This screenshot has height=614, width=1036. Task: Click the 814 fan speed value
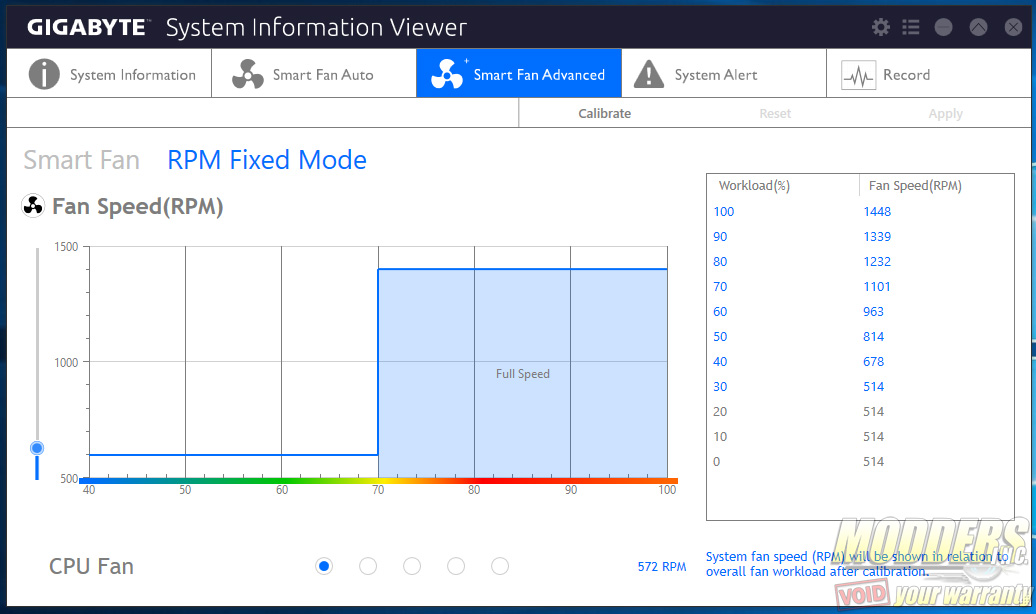tap(873, 337)
